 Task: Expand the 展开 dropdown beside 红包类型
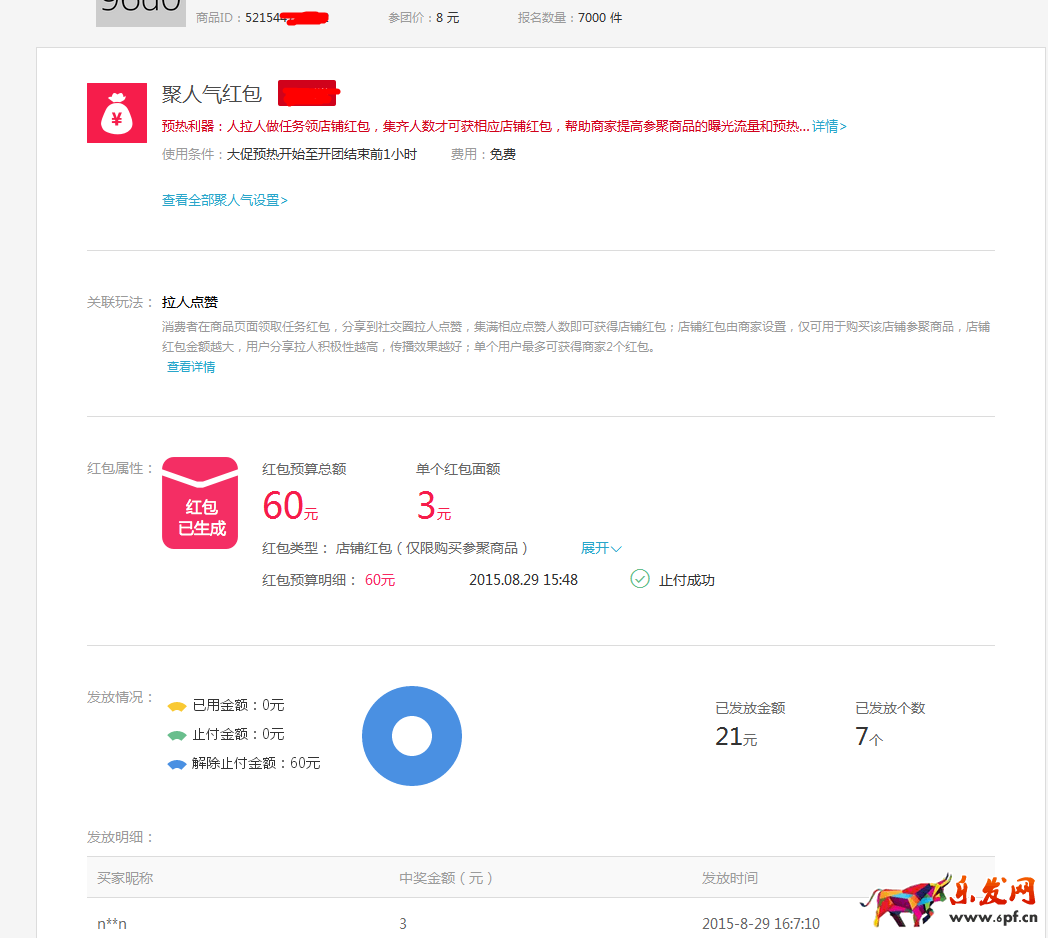[600, 547]
